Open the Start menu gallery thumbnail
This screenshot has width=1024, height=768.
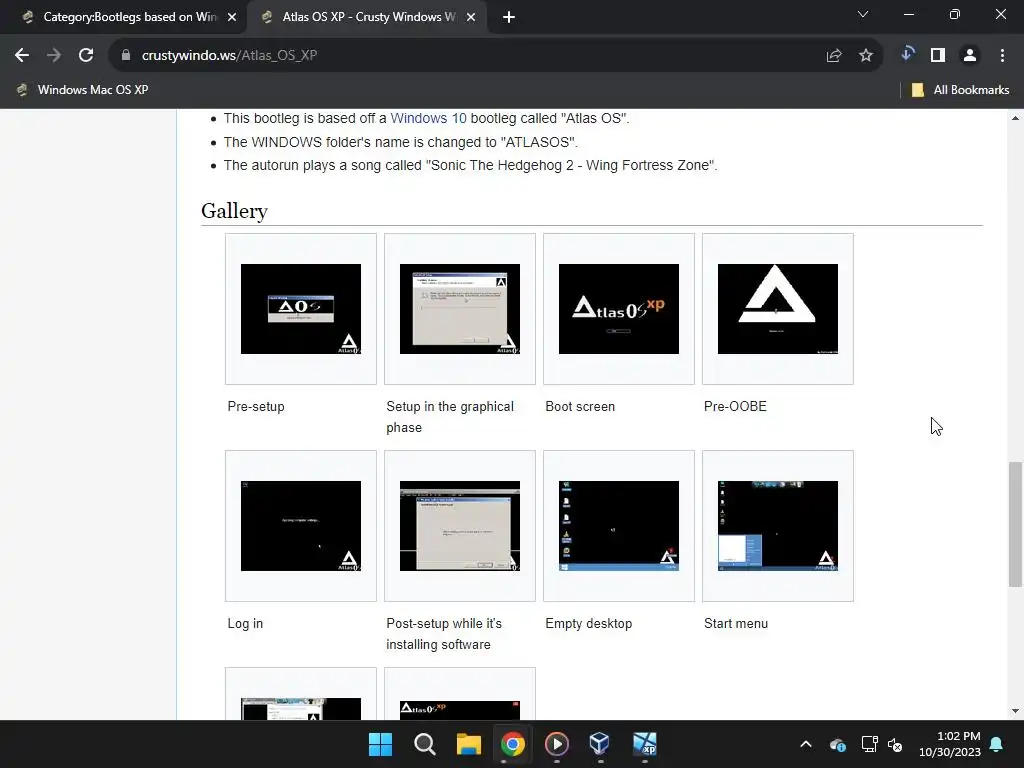click(x=778, y=526)
